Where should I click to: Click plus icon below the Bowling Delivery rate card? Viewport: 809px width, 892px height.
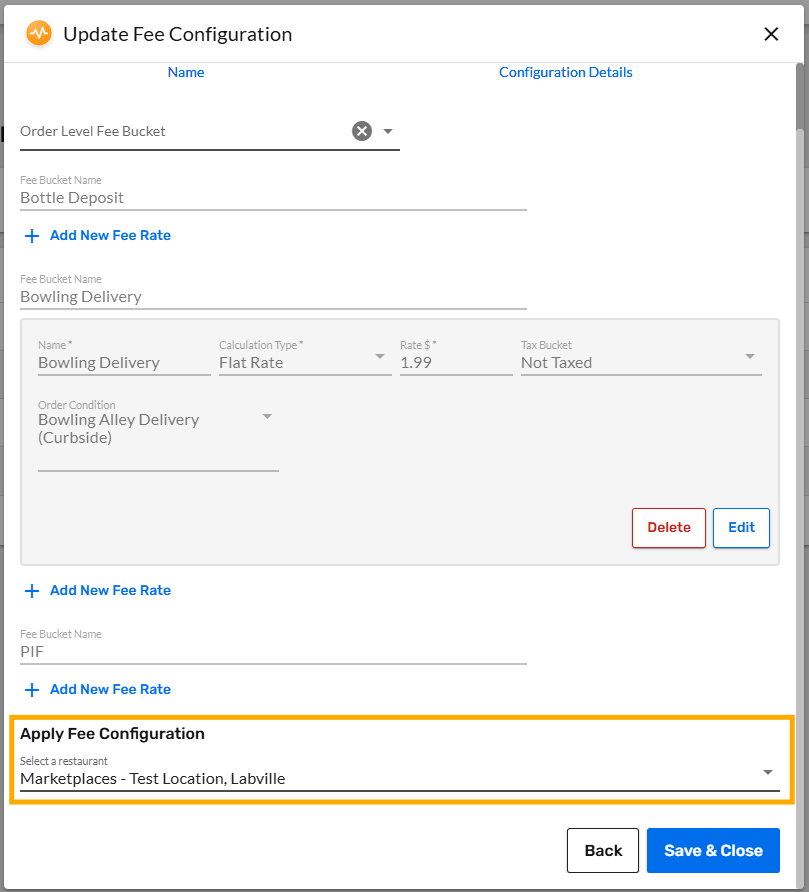point(32,590)
